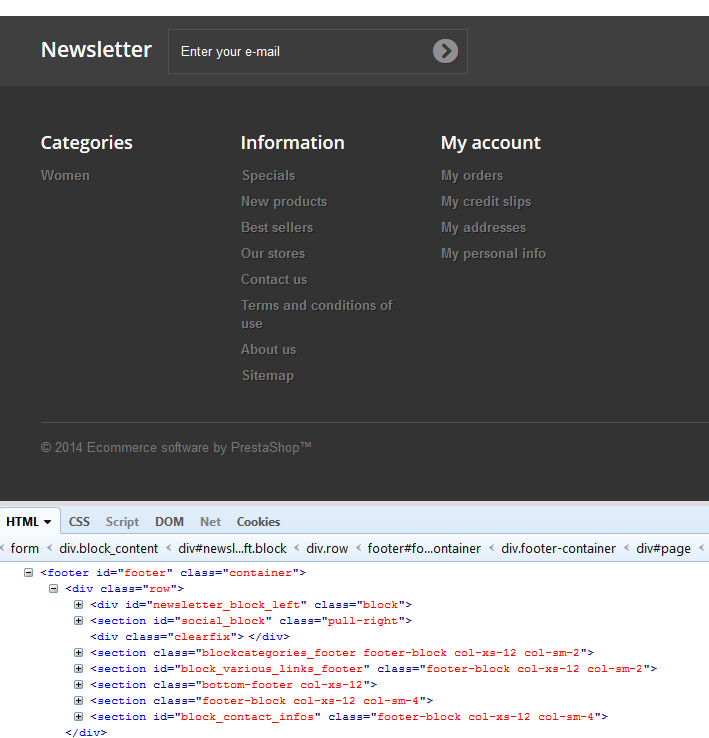
Task: Submit the newsletter e-mail arrow button
Action: (445, 51)
